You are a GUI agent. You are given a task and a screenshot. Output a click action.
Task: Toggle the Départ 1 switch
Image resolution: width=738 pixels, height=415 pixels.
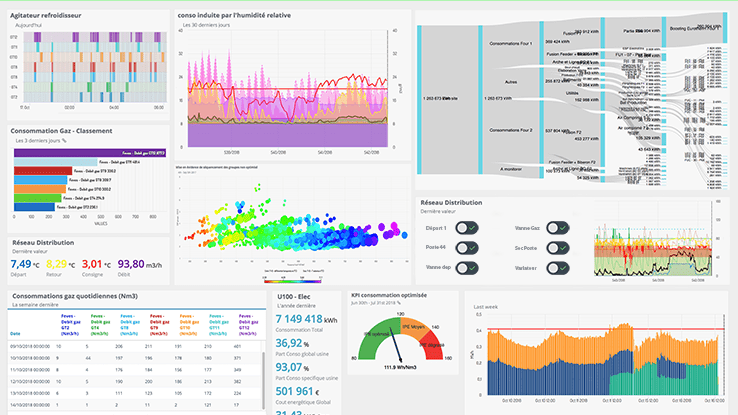(466, 228)
